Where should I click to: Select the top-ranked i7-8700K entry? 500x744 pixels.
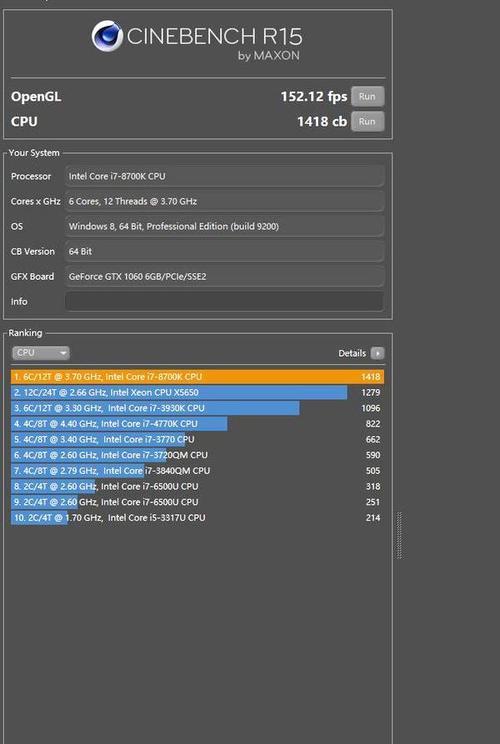[x=197, y=377]
